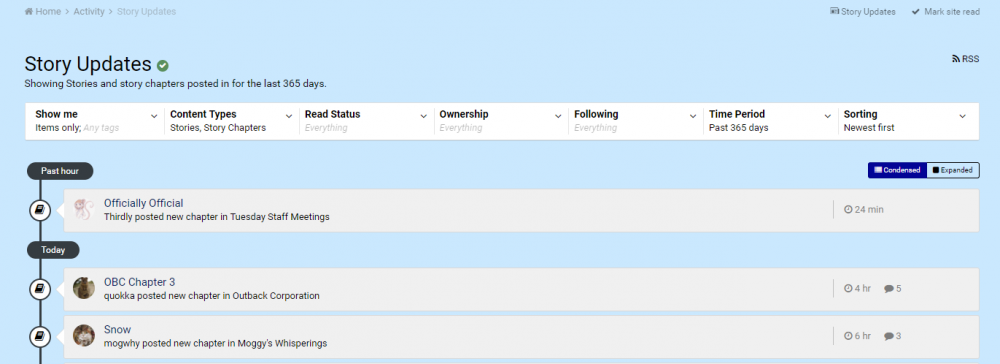Mark site read

[946, 11]
